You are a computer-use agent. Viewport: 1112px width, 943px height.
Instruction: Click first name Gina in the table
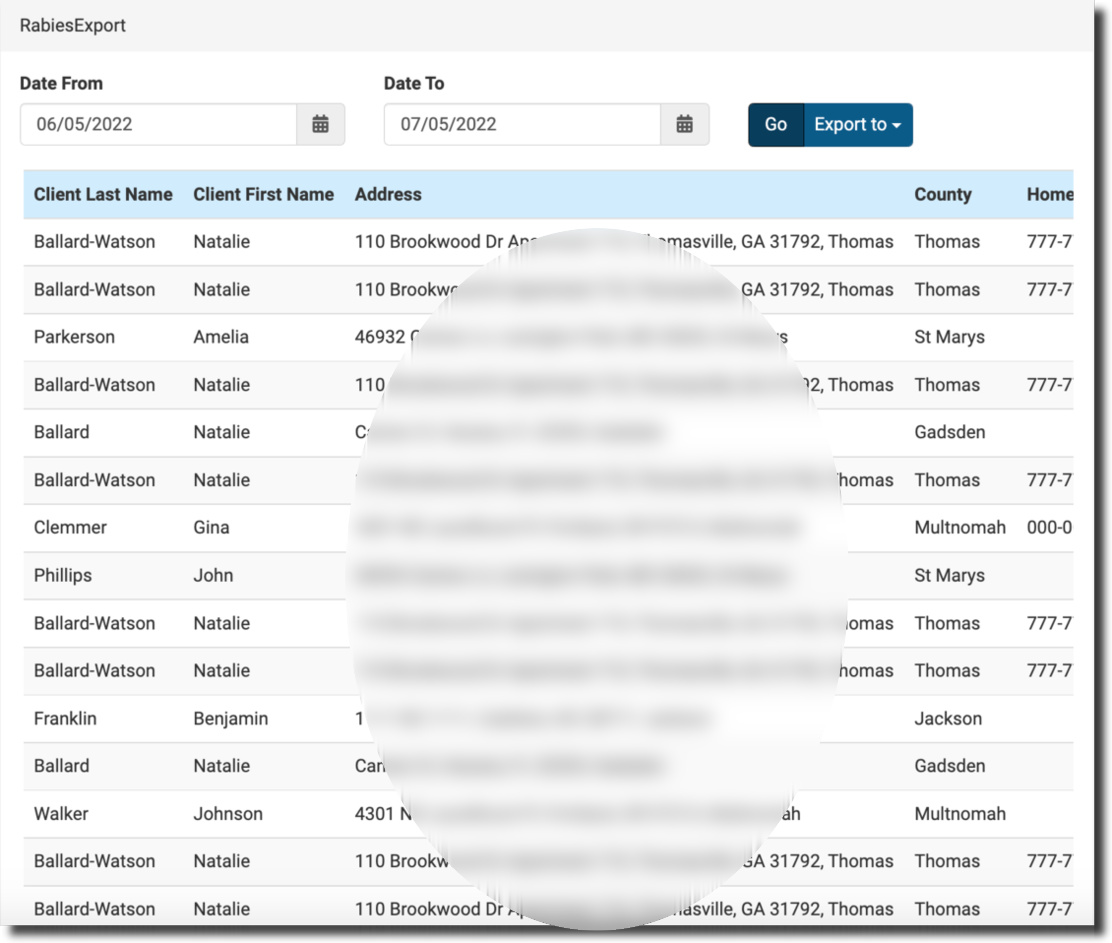click(x=211, y=527)
